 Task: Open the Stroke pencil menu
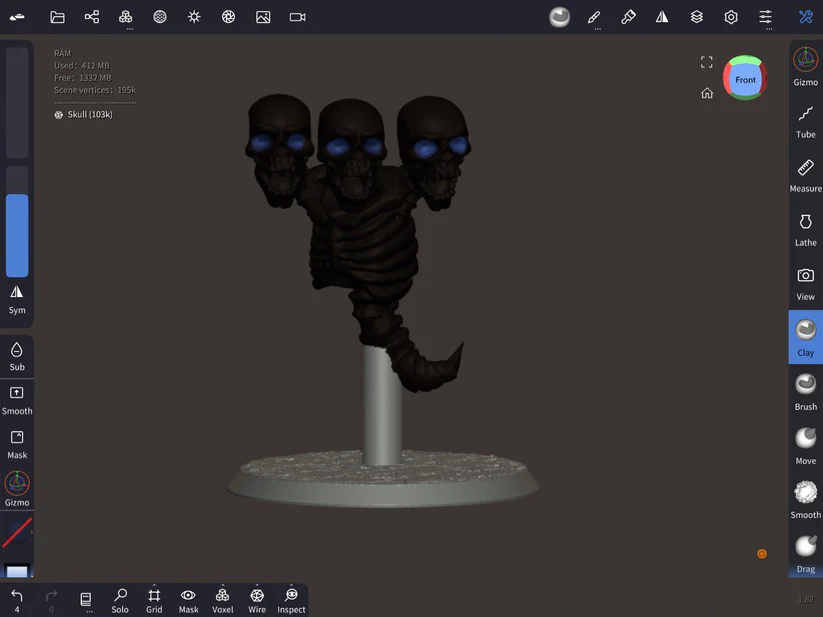(594, 17)
